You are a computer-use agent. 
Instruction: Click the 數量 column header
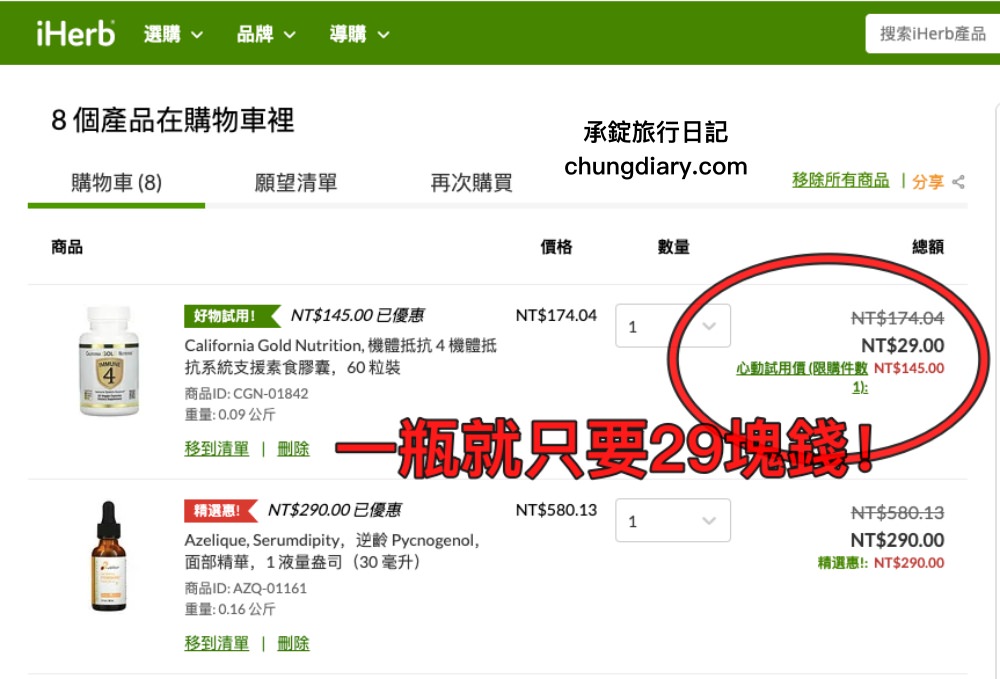tap(673, 247)
